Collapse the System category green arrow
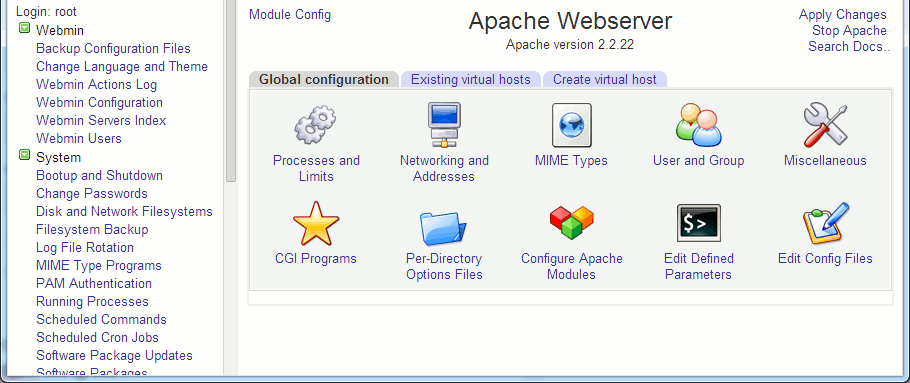 [24, 155]
